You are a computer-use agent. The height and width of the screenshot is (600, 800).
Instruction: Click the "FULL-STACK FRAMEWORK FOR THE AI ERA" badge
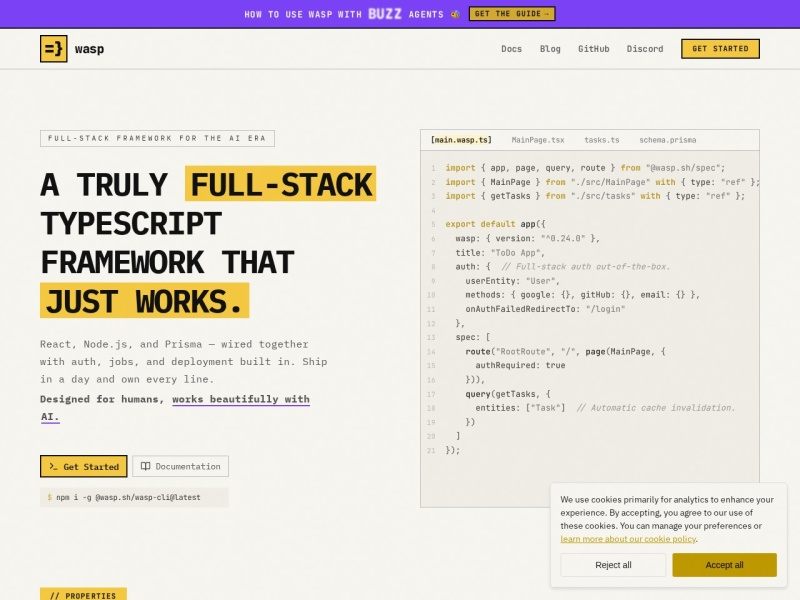click(x=157, y=138)
